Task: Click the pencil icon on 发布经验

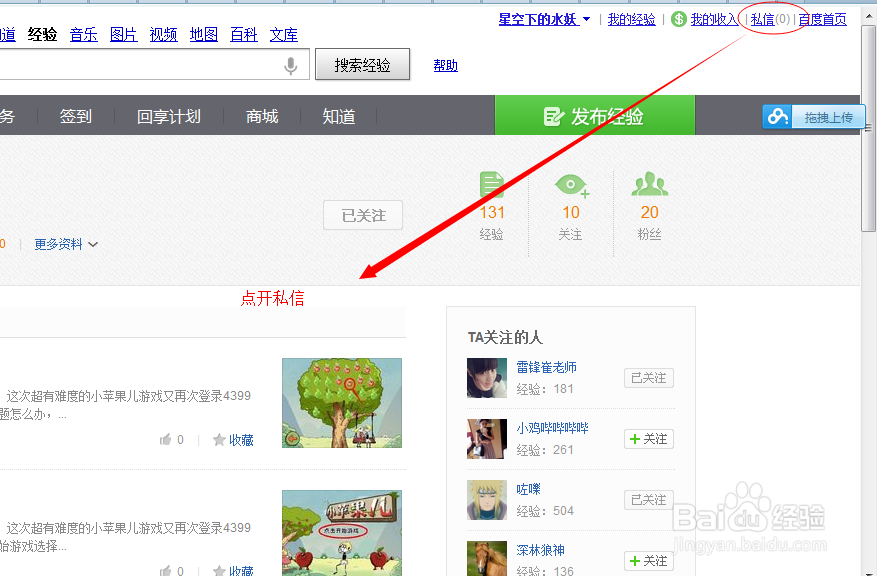Action: click(553, 116)
